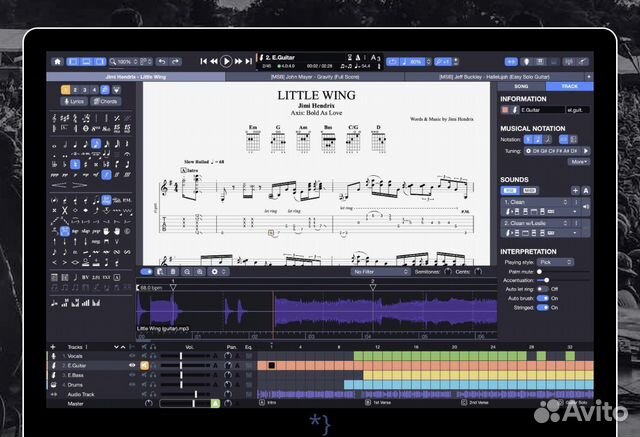This screenshot has height=437, width=640.
Task: Select voice 1 in the edition palette
Action: coord(65,90)
